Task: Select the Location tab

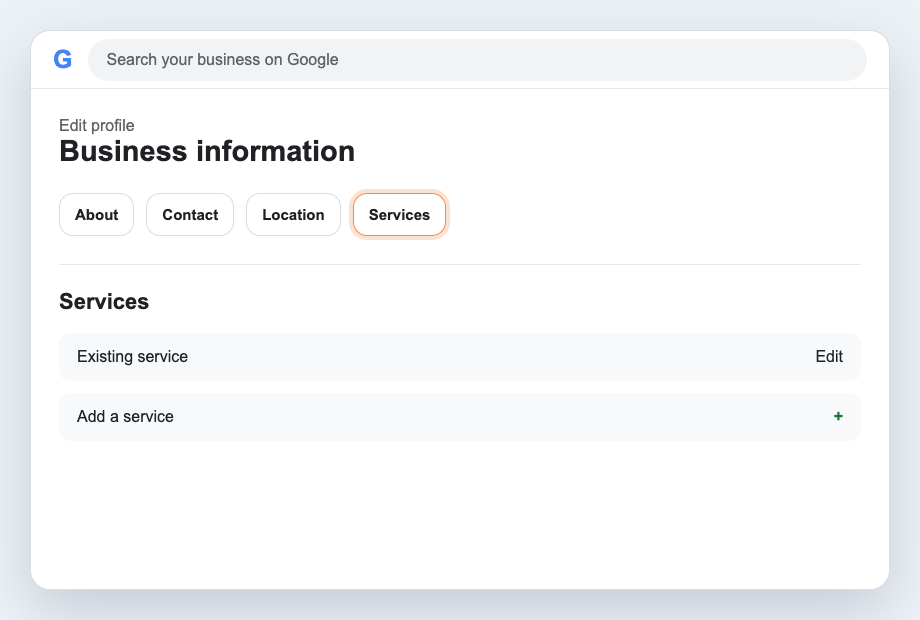Action: [293, 215]
